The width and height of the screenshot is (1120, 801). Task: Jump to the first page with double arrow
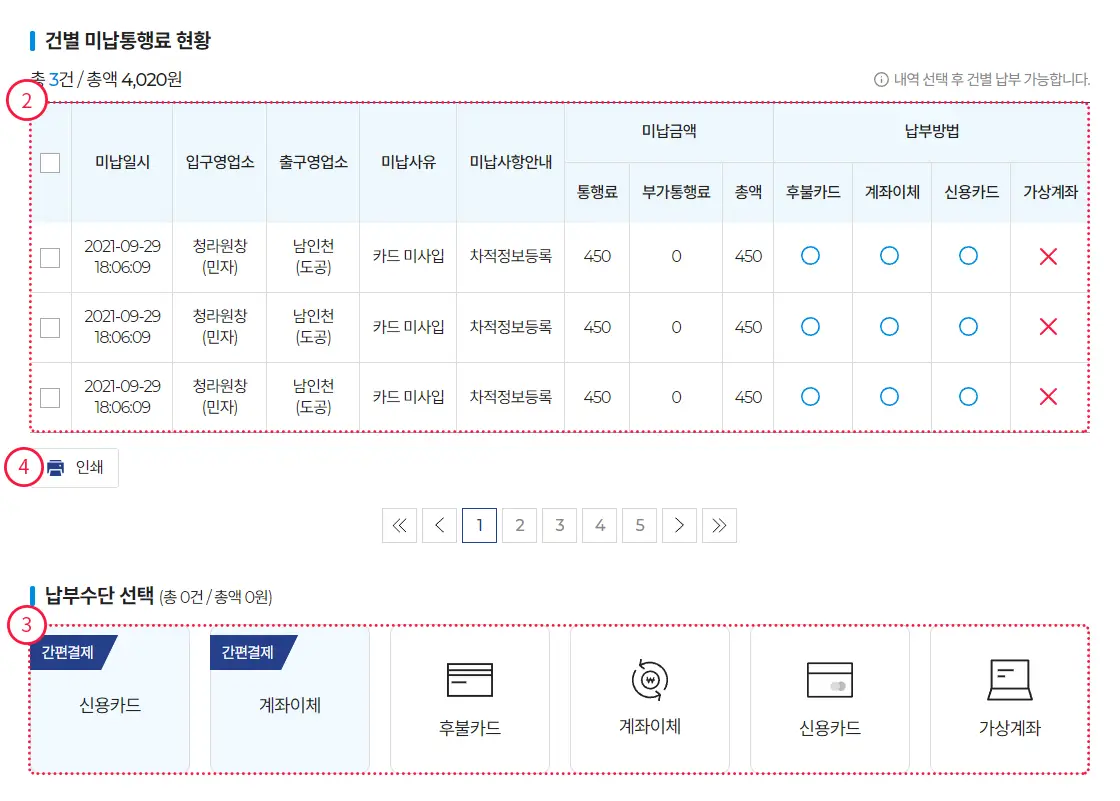(399, 525)
